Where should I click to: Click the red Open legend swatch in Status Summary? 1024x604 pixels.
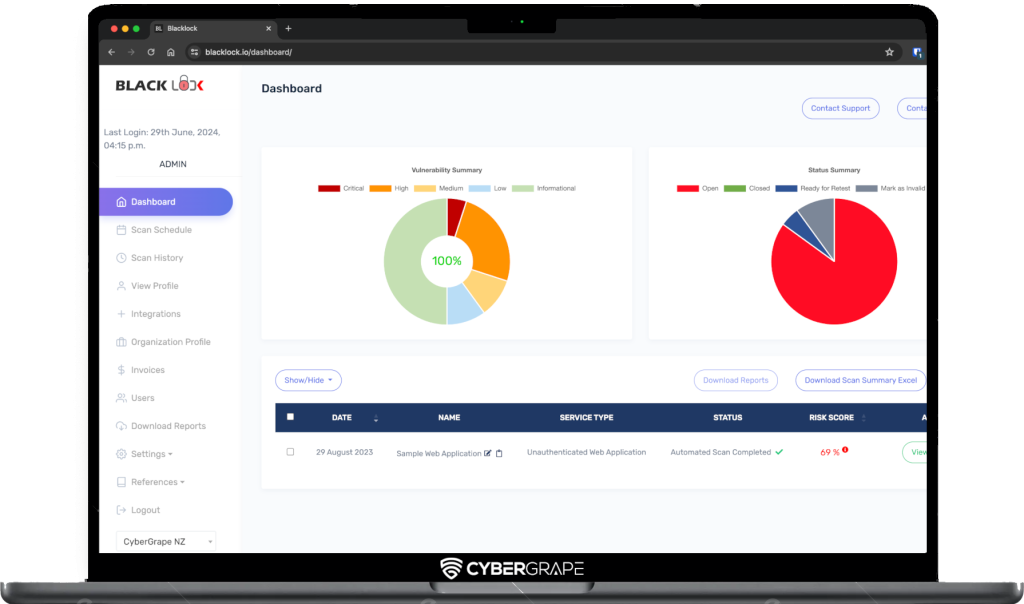(x=687, y=188)
